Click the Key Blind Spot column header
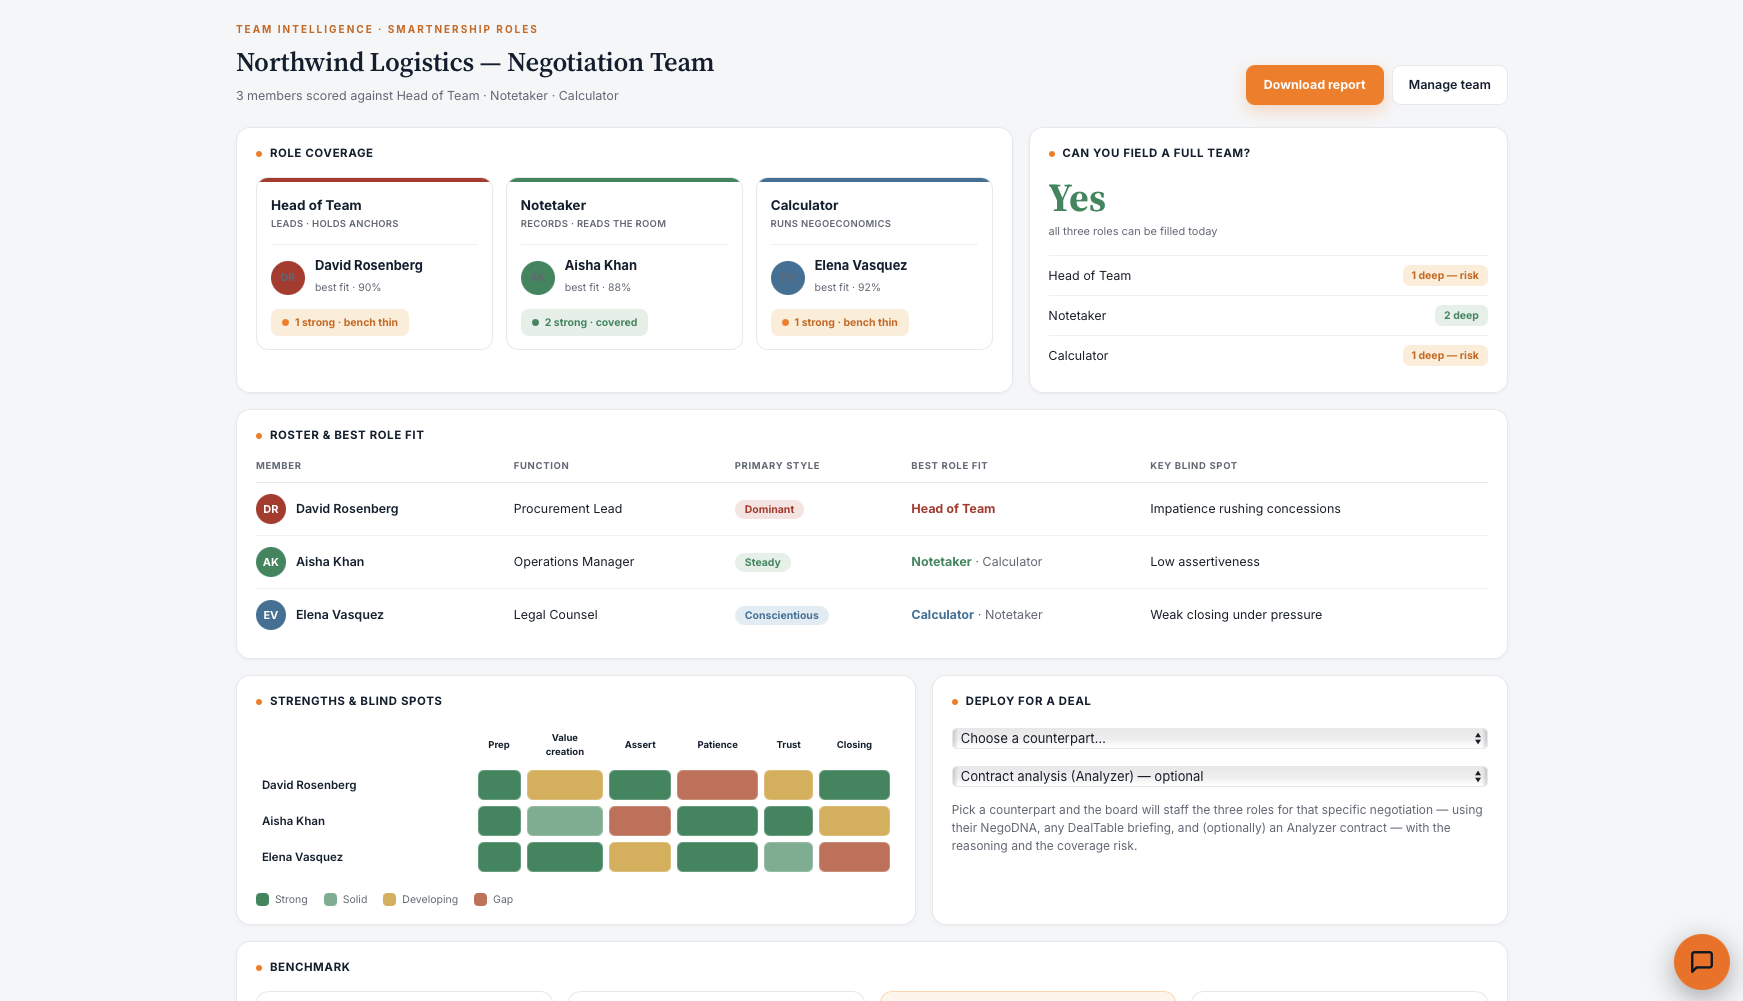Viewport: 1743px width, 1001px height. 1193,466
